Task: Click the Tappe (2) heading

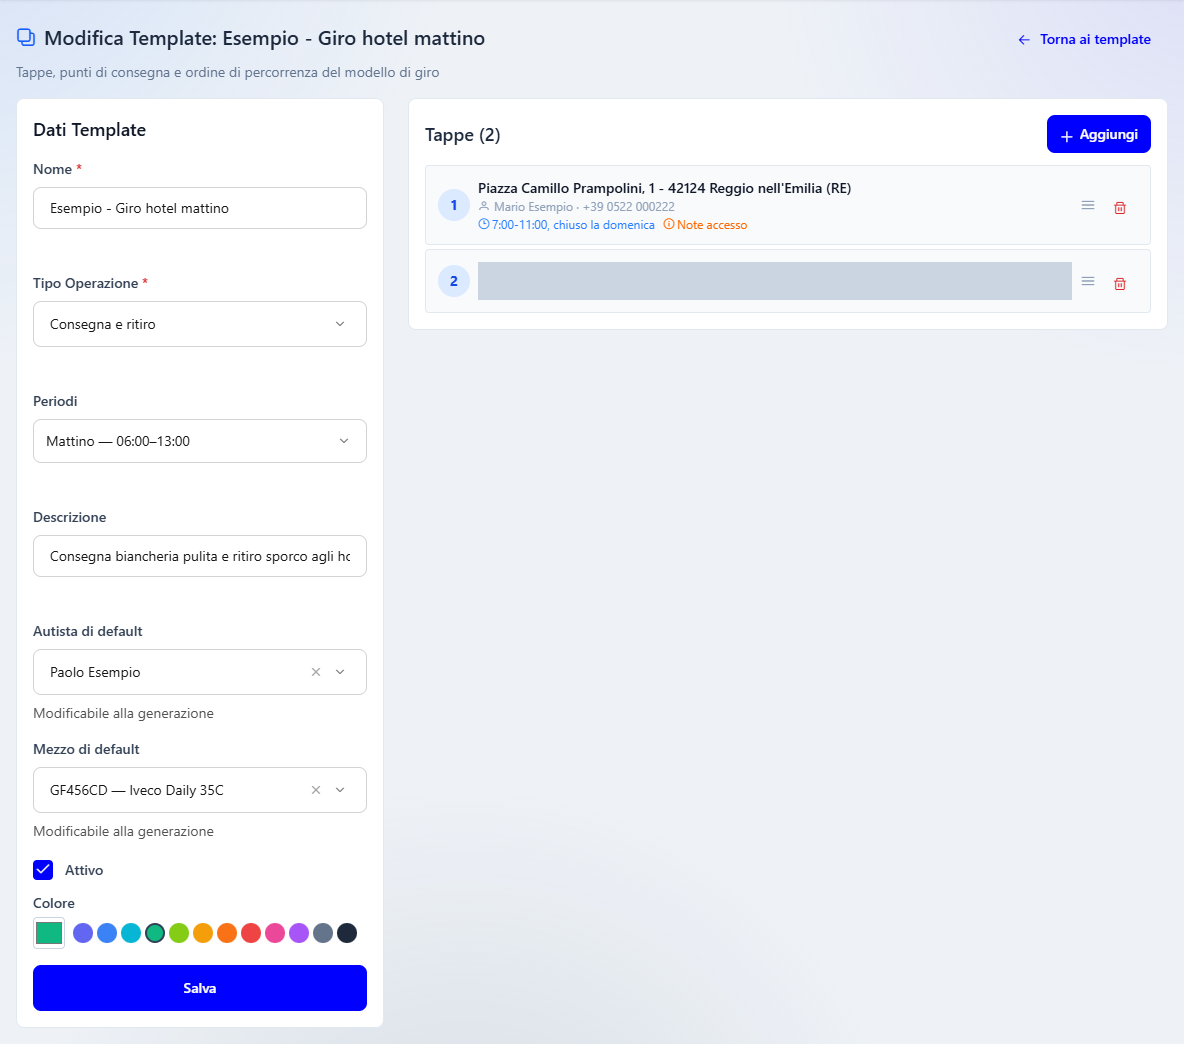Action: (463, 135)
